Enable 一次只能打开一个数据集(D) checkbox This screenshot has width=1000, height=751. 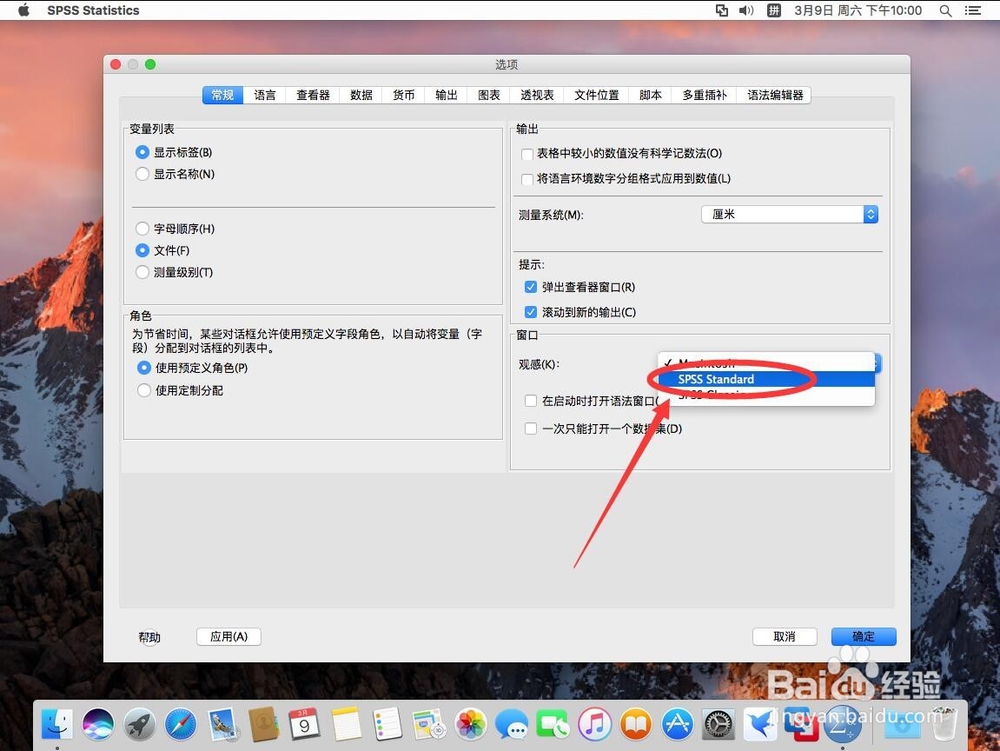point(531,428)
